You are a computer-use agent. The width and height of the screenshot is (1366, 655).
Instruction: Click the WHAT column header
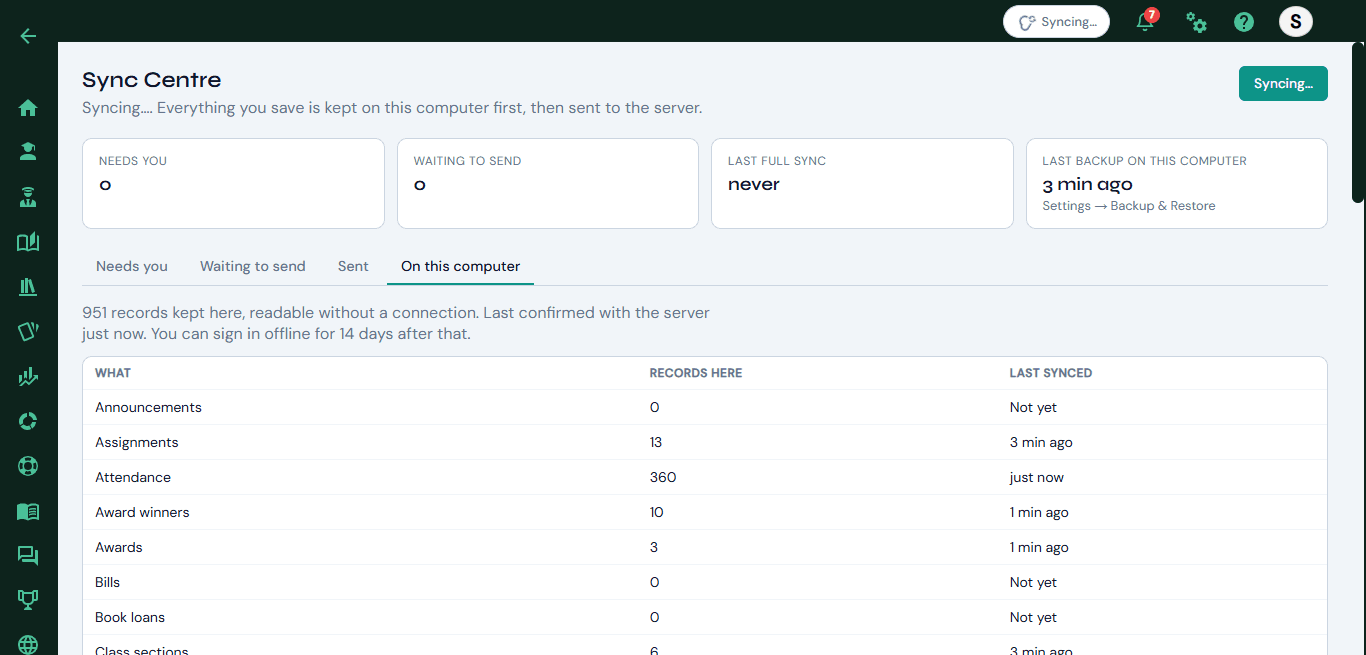click(113, 373)
